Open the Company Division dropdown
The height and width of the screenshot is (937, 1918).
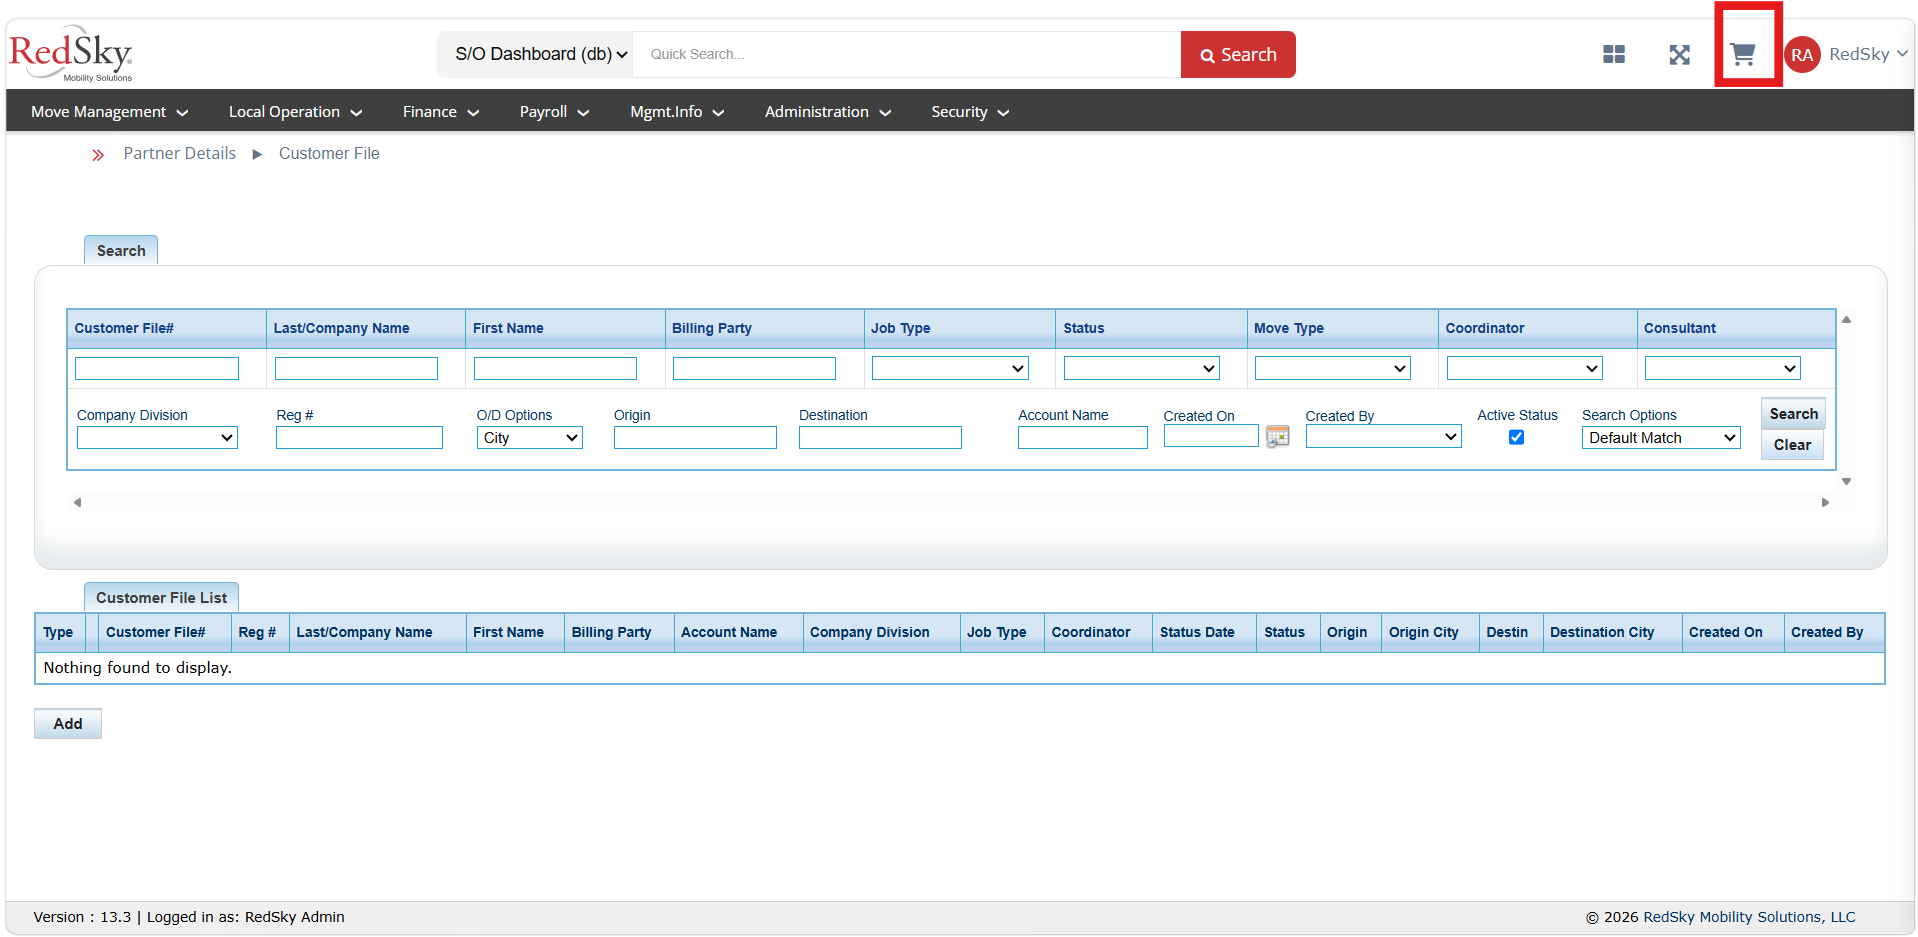157,437
